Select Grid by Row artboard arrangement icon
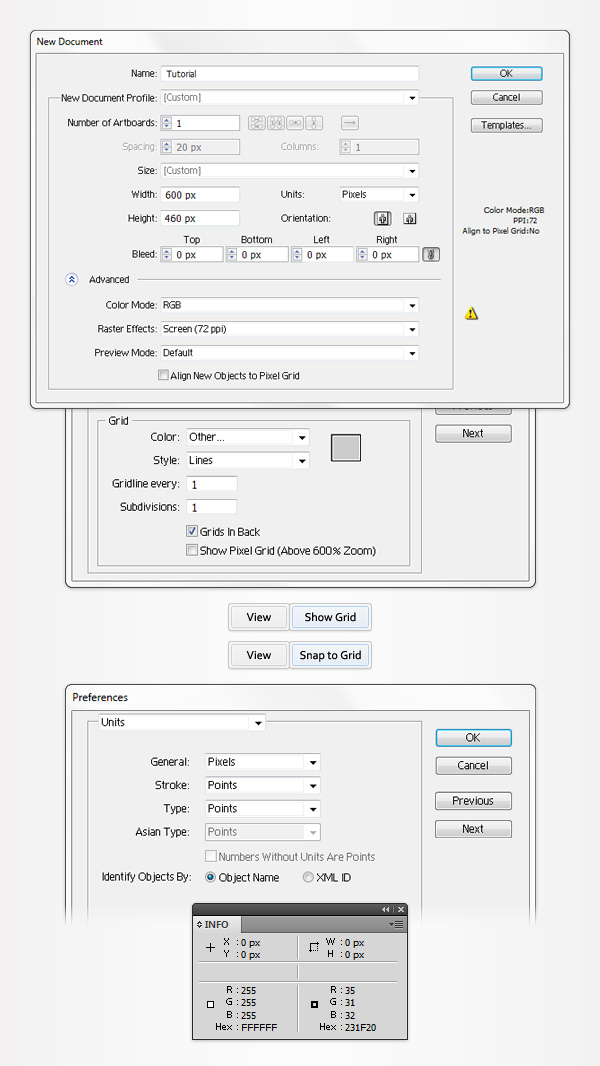Screen dimensions: 600x1066 pyautogui.click(x=257, y=123)
